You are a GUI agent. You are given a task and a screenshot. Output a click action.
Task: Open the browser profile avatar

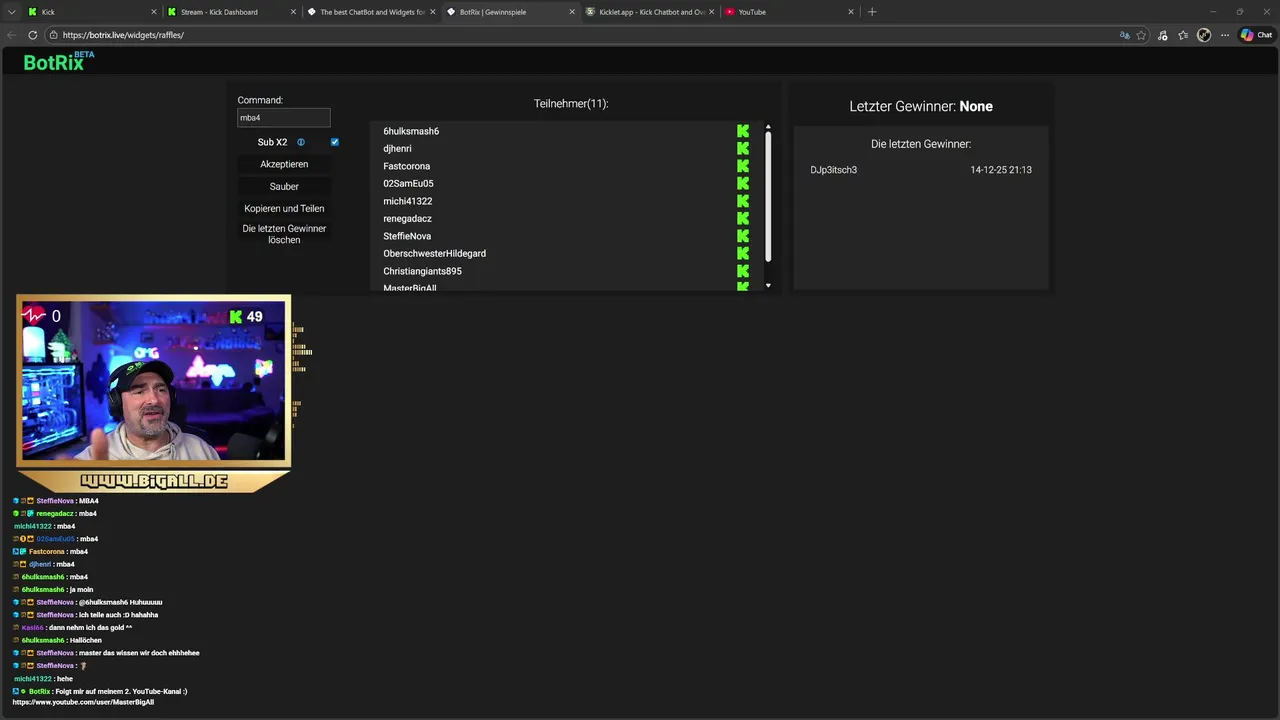[x=1204, y=35]
